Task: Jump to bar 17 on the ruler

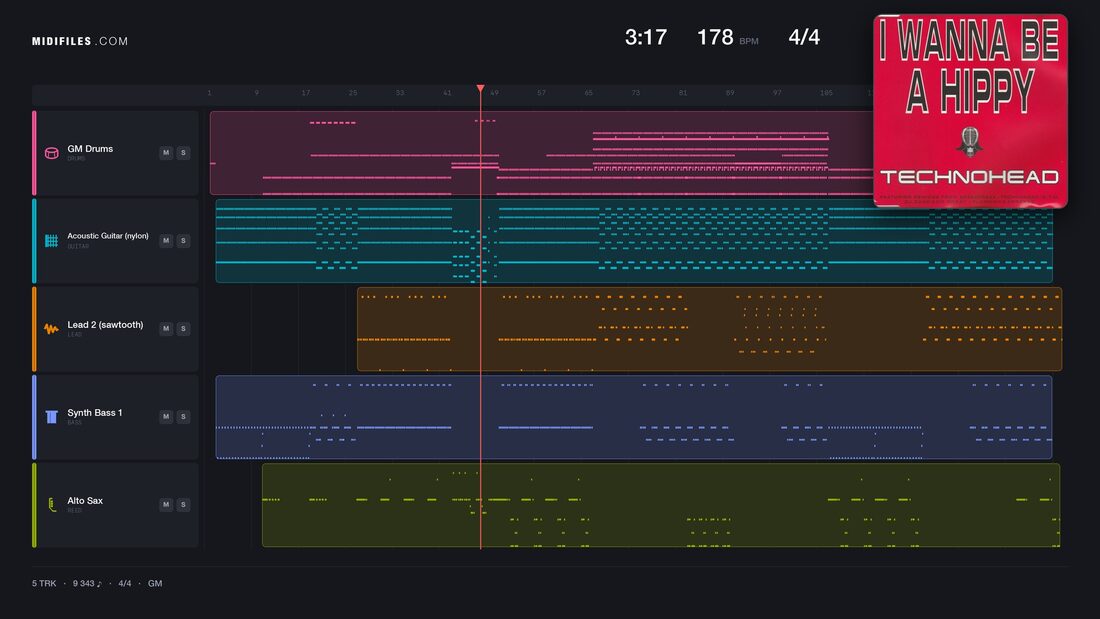Action: (x=305, y=93)
